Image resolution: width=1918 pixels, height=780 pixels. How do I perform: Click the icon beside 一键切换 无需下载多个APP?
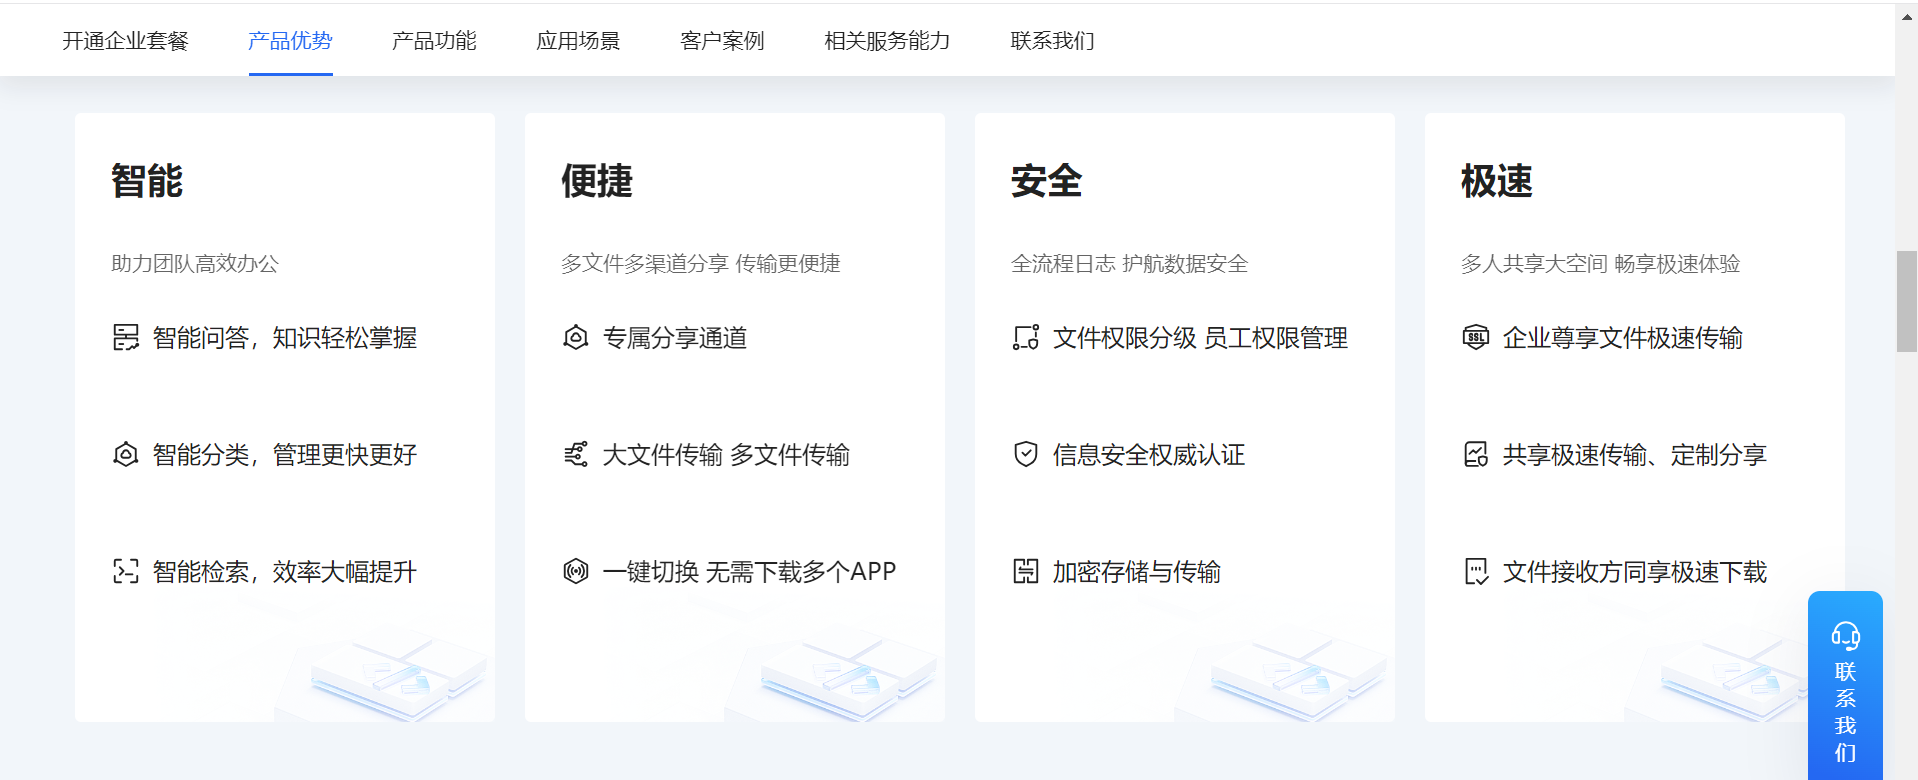(x=576, y=572)
